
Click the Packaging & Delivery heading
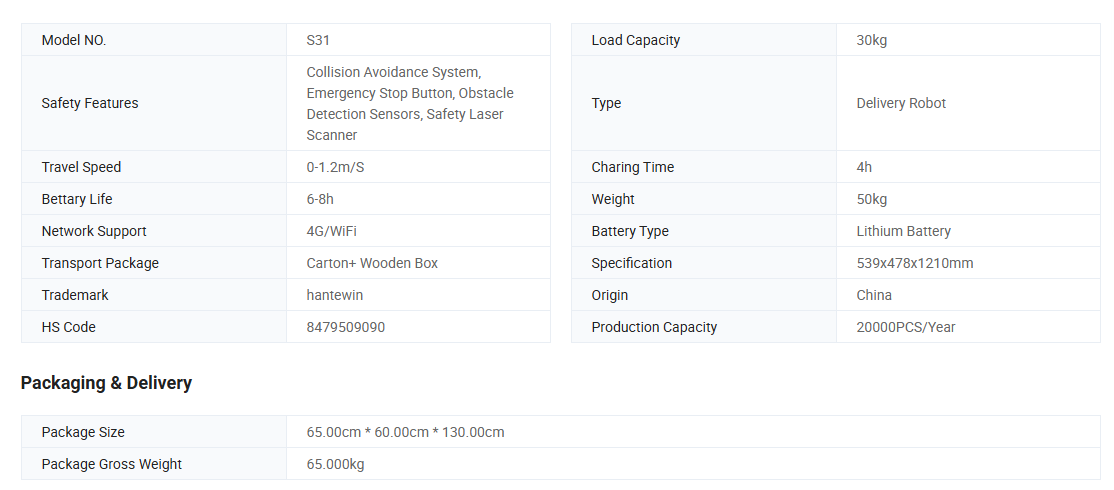point(106,383)
